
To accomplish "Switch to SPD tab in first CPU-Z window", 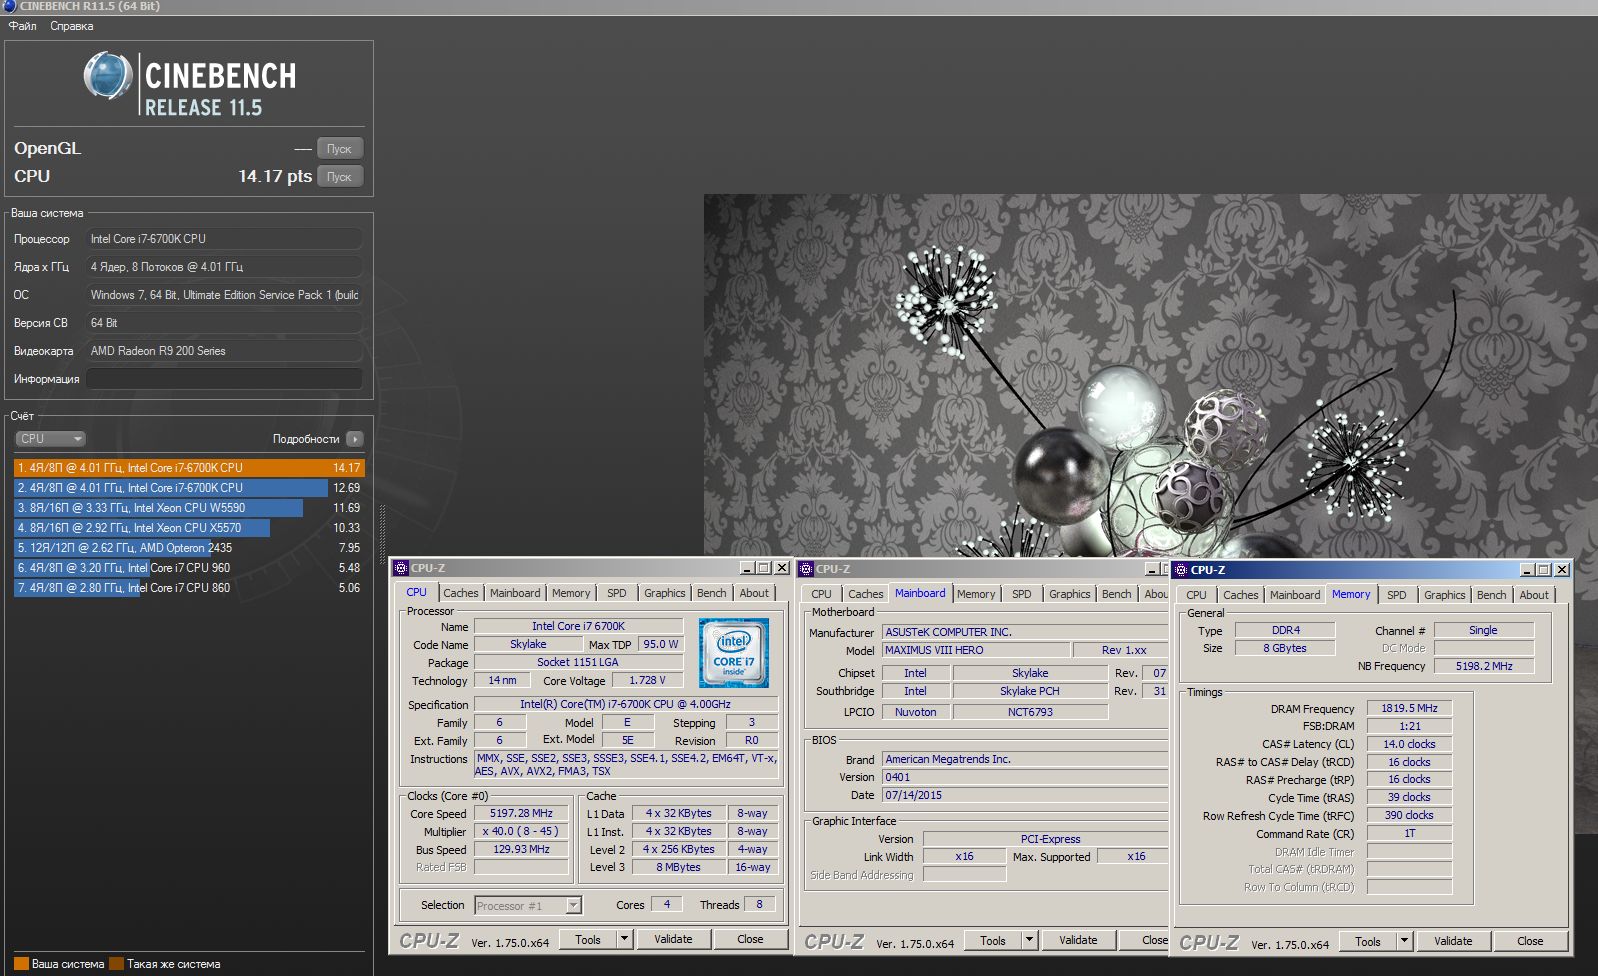I will click(x=617, y=593).
